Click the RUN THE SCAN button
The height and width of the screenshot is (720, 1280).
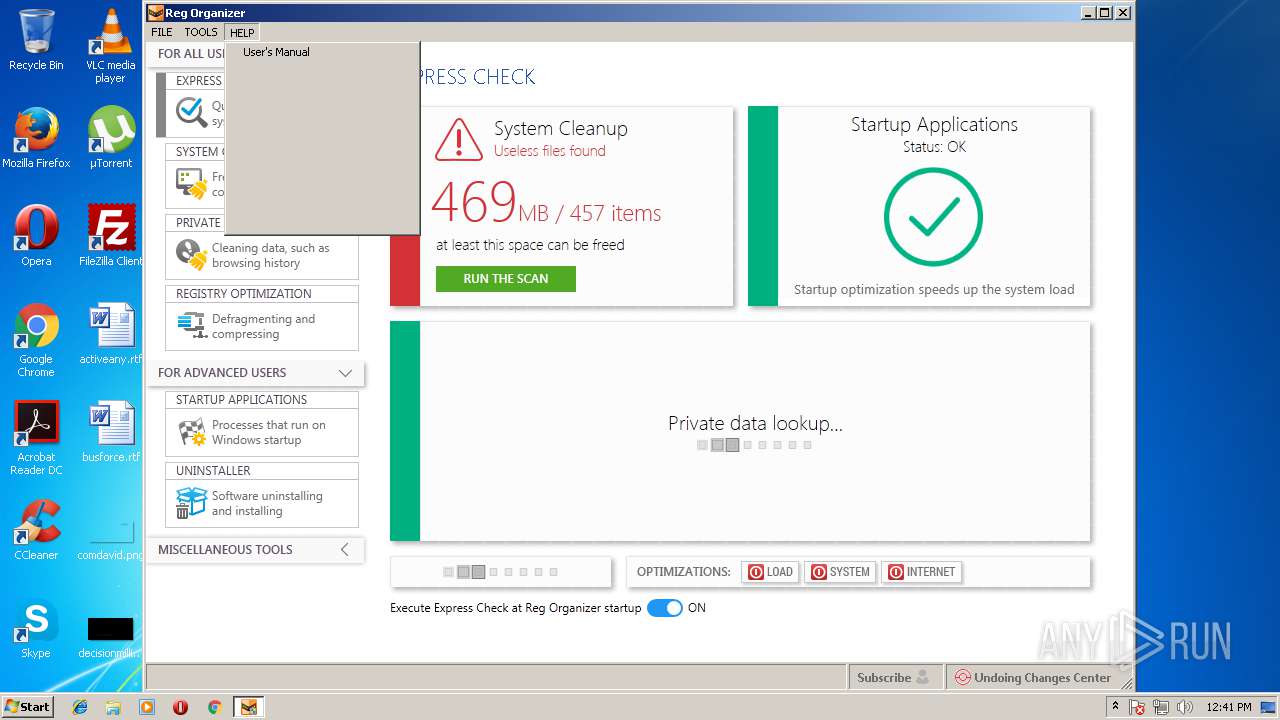506,279
